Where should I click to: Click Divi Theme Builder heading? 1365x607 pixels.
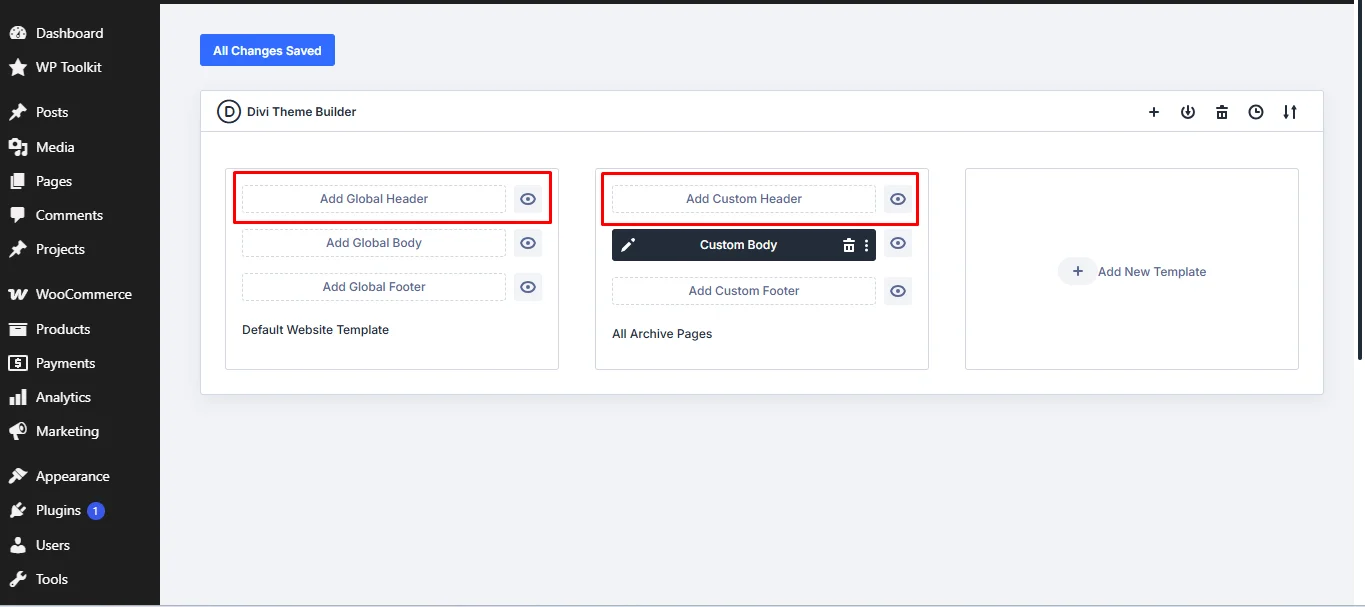(x=301, y=112)
